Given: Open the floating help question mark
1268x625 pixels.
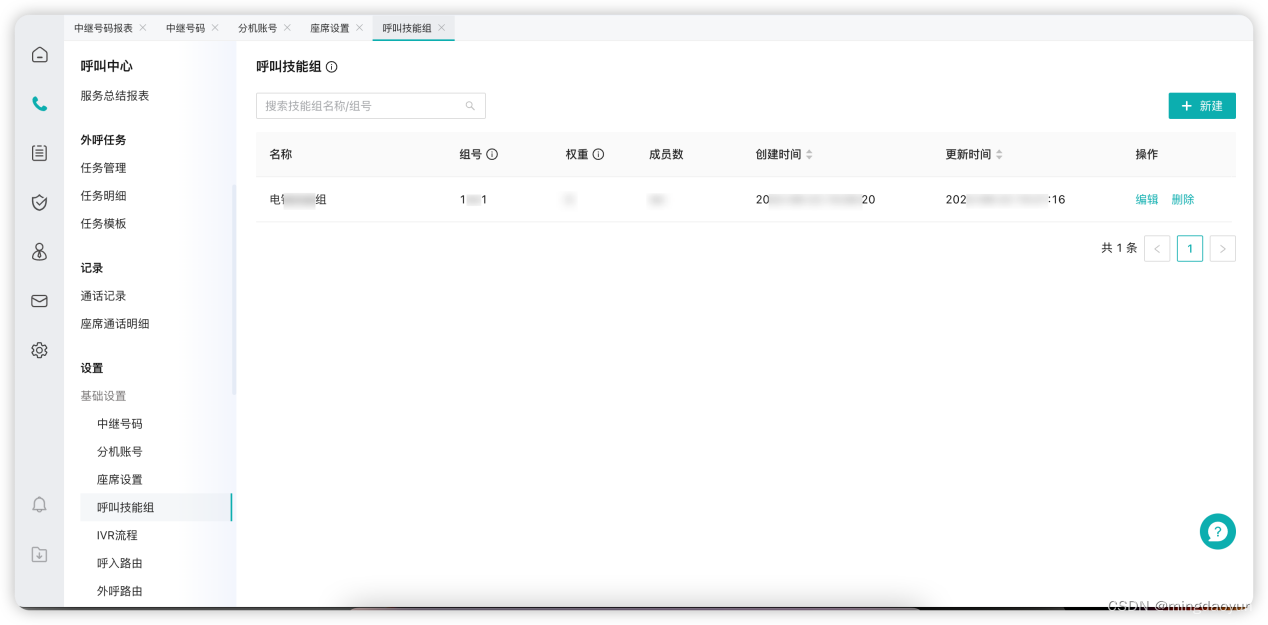Looking at the screenshot, I should (x=1217, y=532).
